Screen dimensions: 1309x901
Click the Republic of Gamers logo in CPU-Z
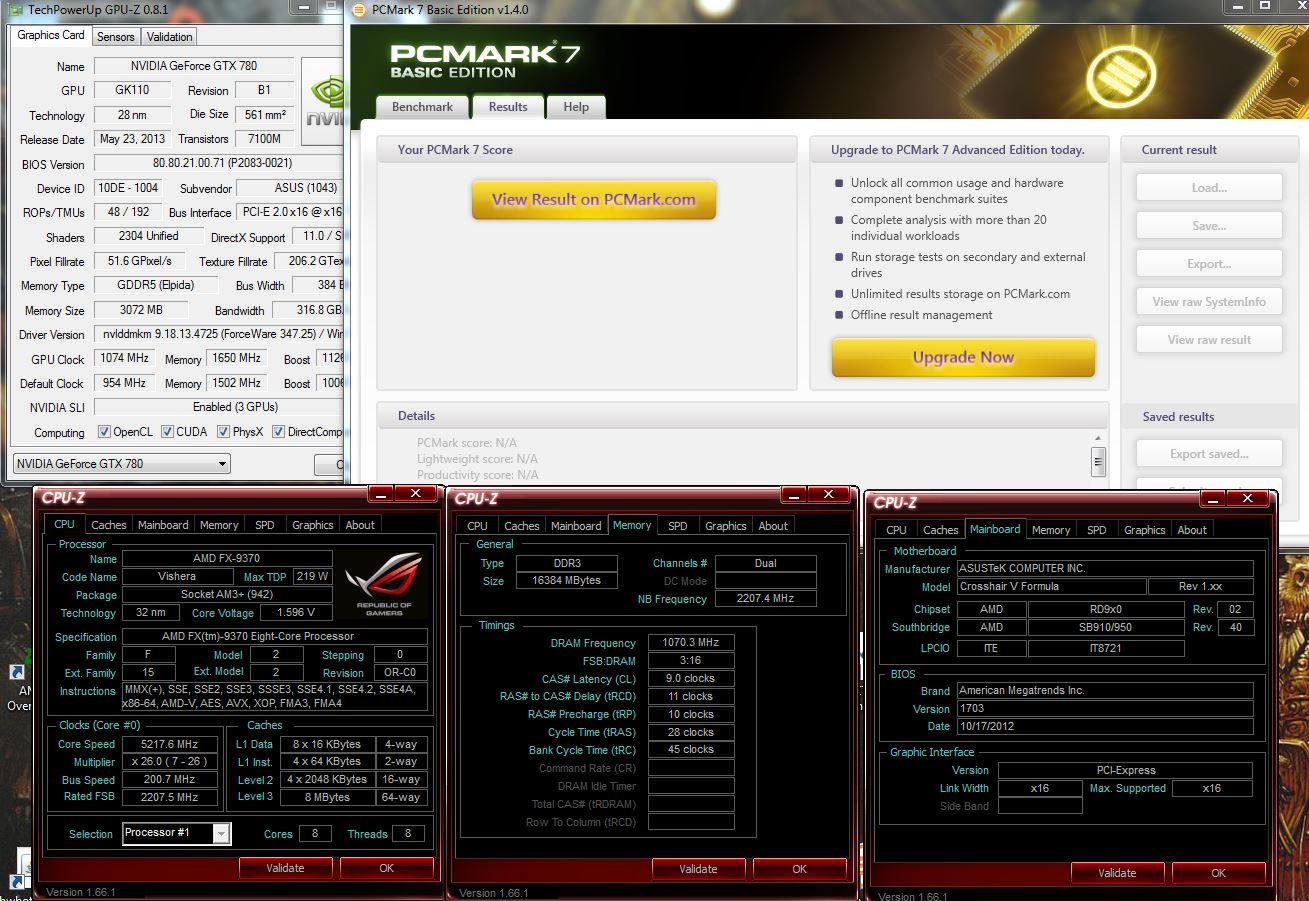coord(386,585)
